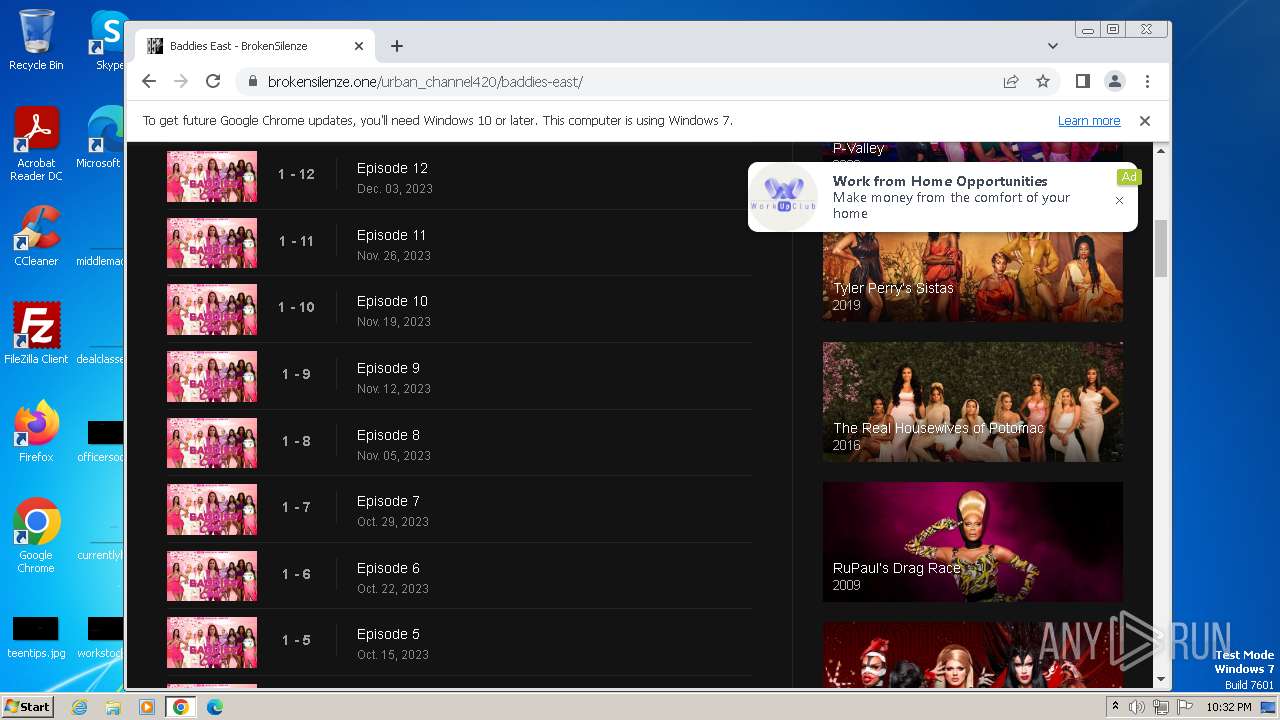This screenshot has height=720, width=1280.
Task: Launch Internet Explorer from the taskbar
Action: pyautogui.click(x=79, y=707)
